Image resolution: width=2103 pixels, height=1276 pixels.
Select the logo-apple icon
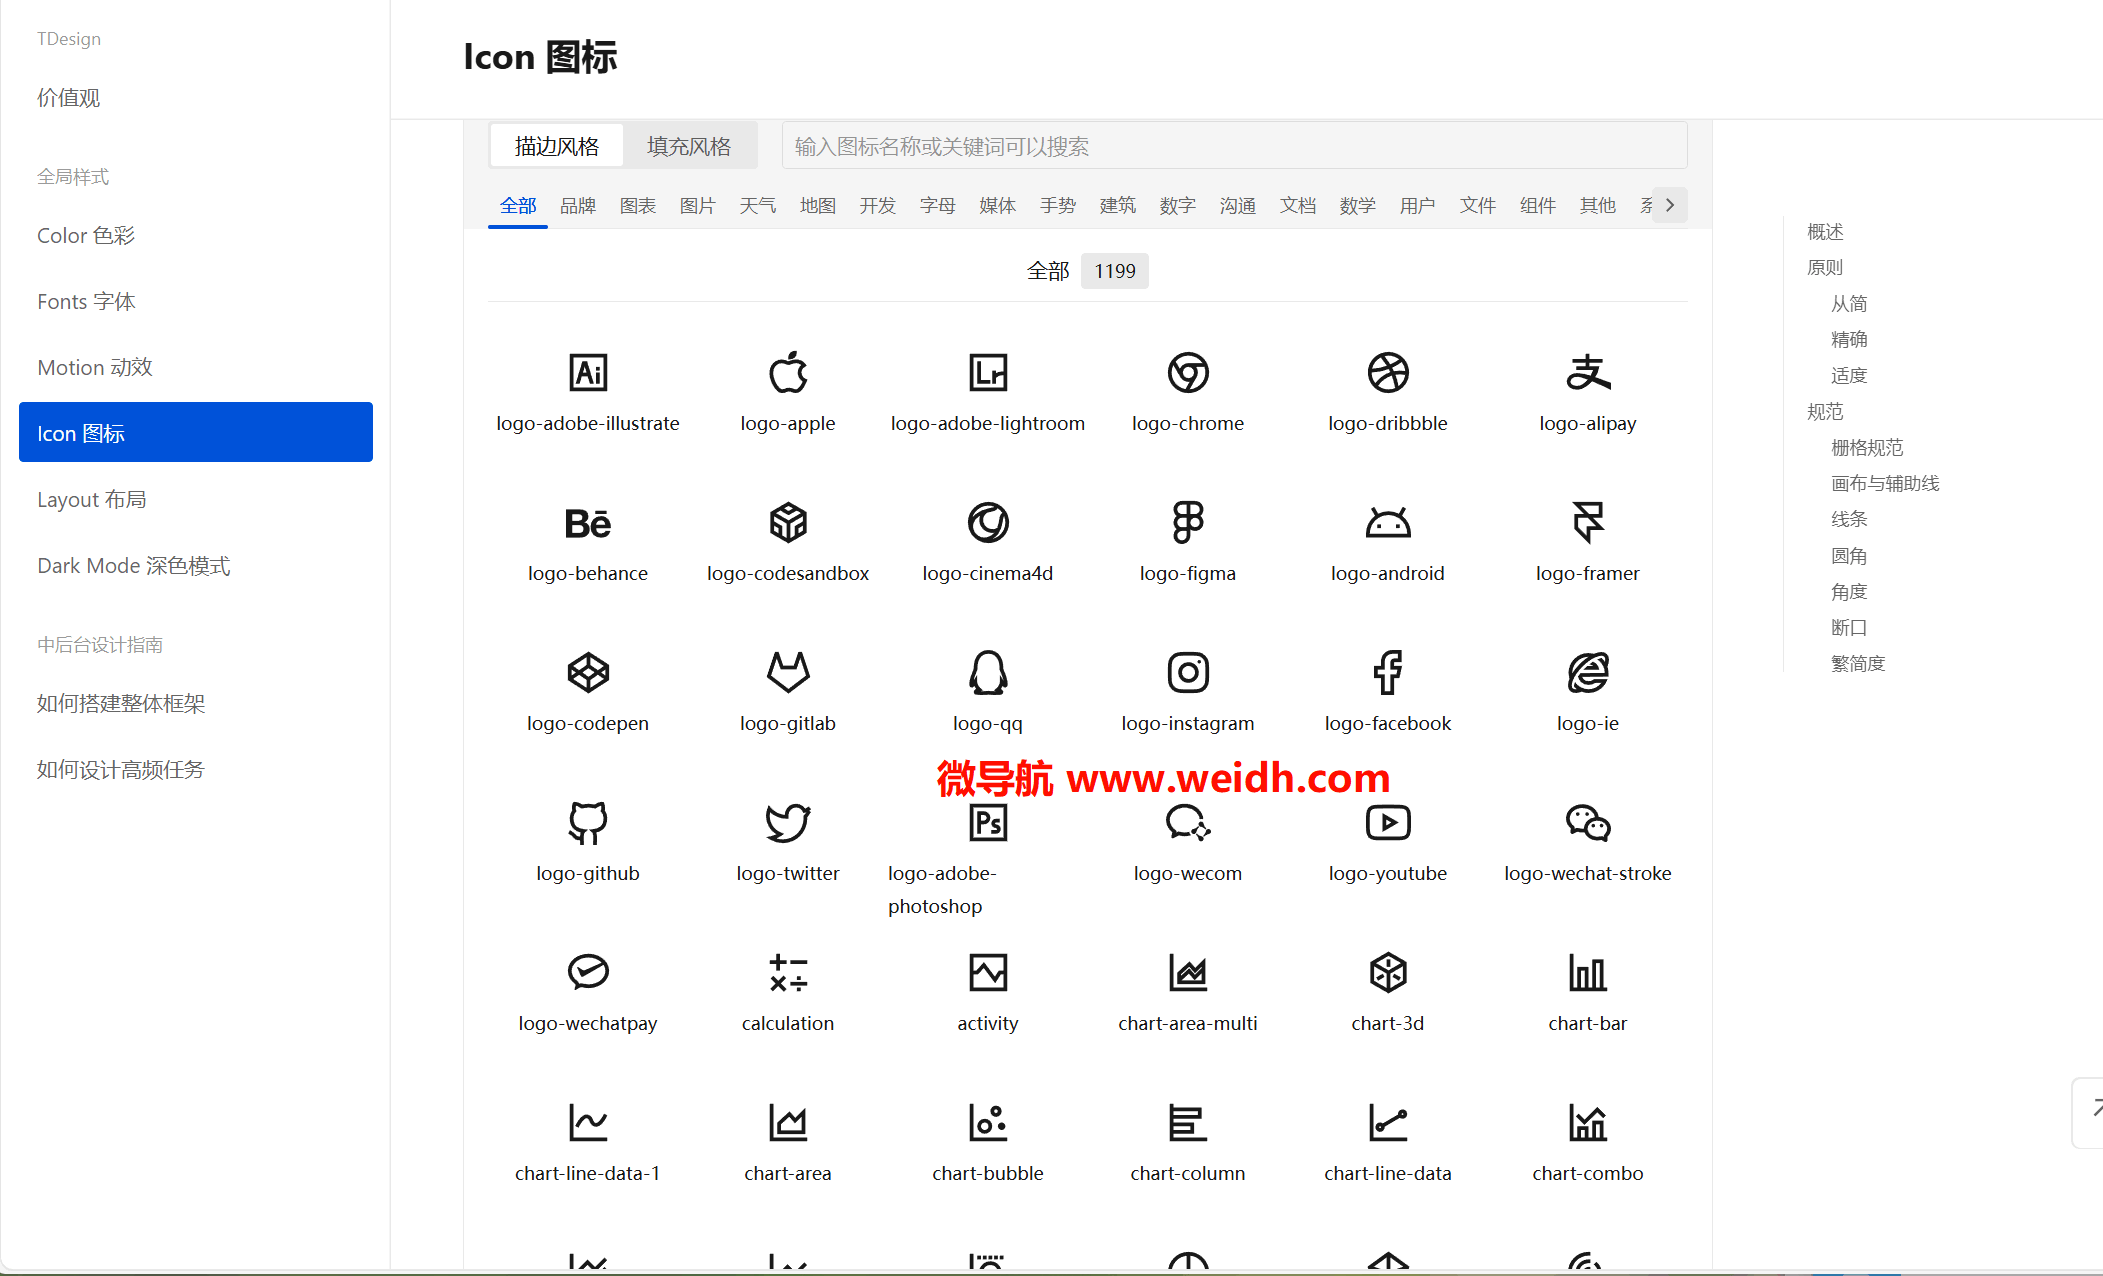click(788, 373)
